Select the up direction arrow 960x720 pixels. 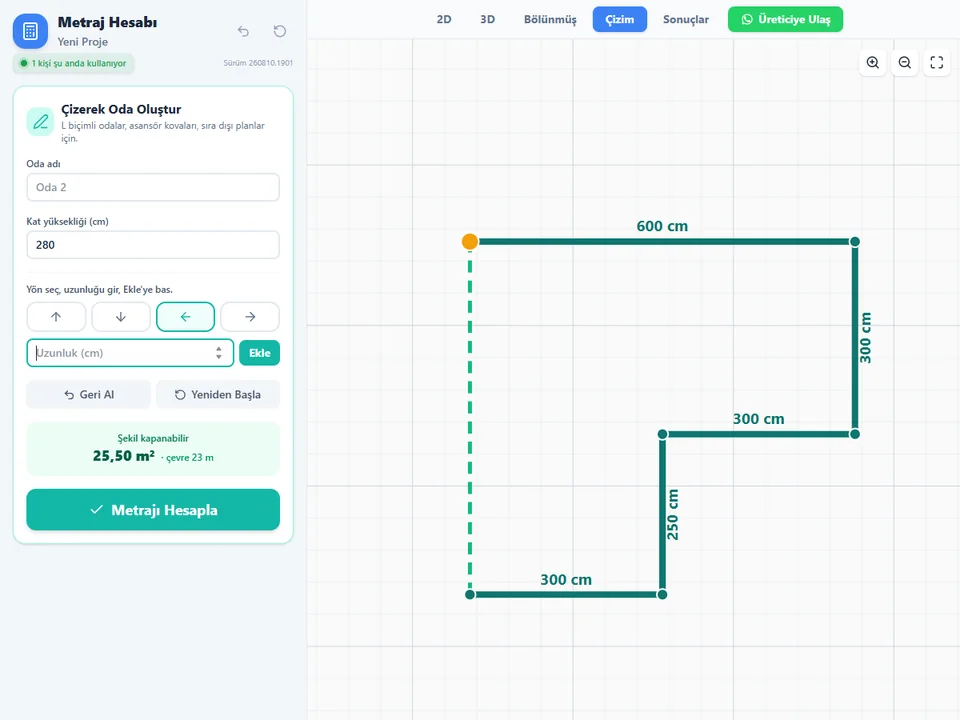point(56,317)
